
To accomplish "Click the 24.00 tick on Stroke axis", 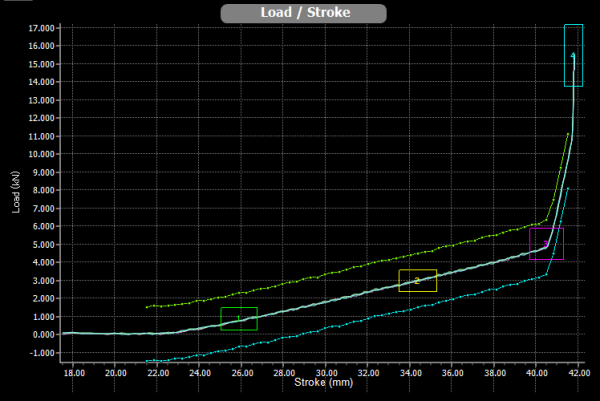I will tap(199, 372).
